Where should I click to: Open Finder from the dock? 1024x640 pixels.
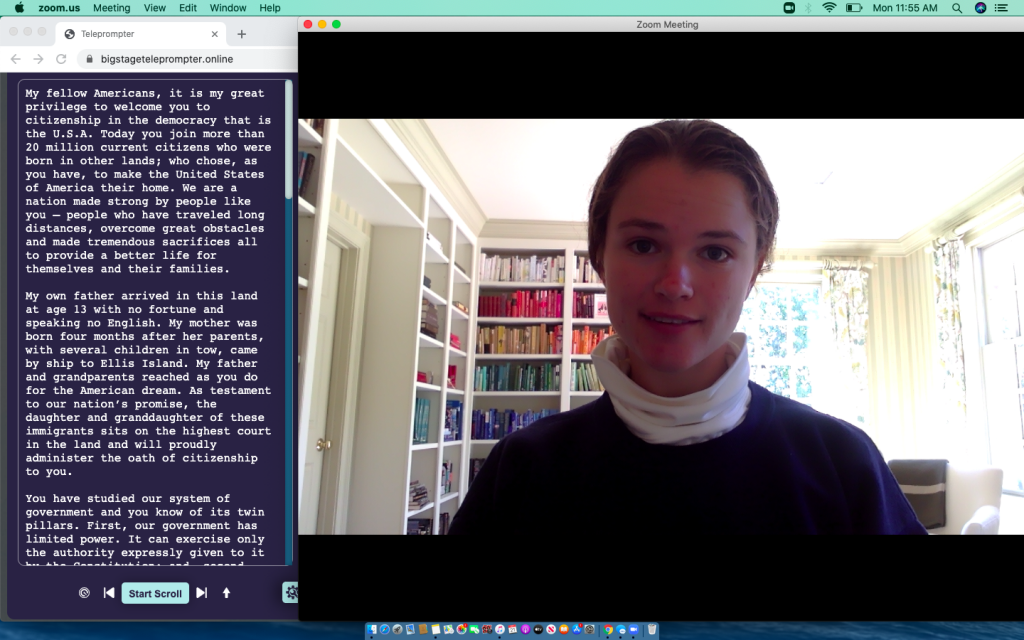coord(372,630)
